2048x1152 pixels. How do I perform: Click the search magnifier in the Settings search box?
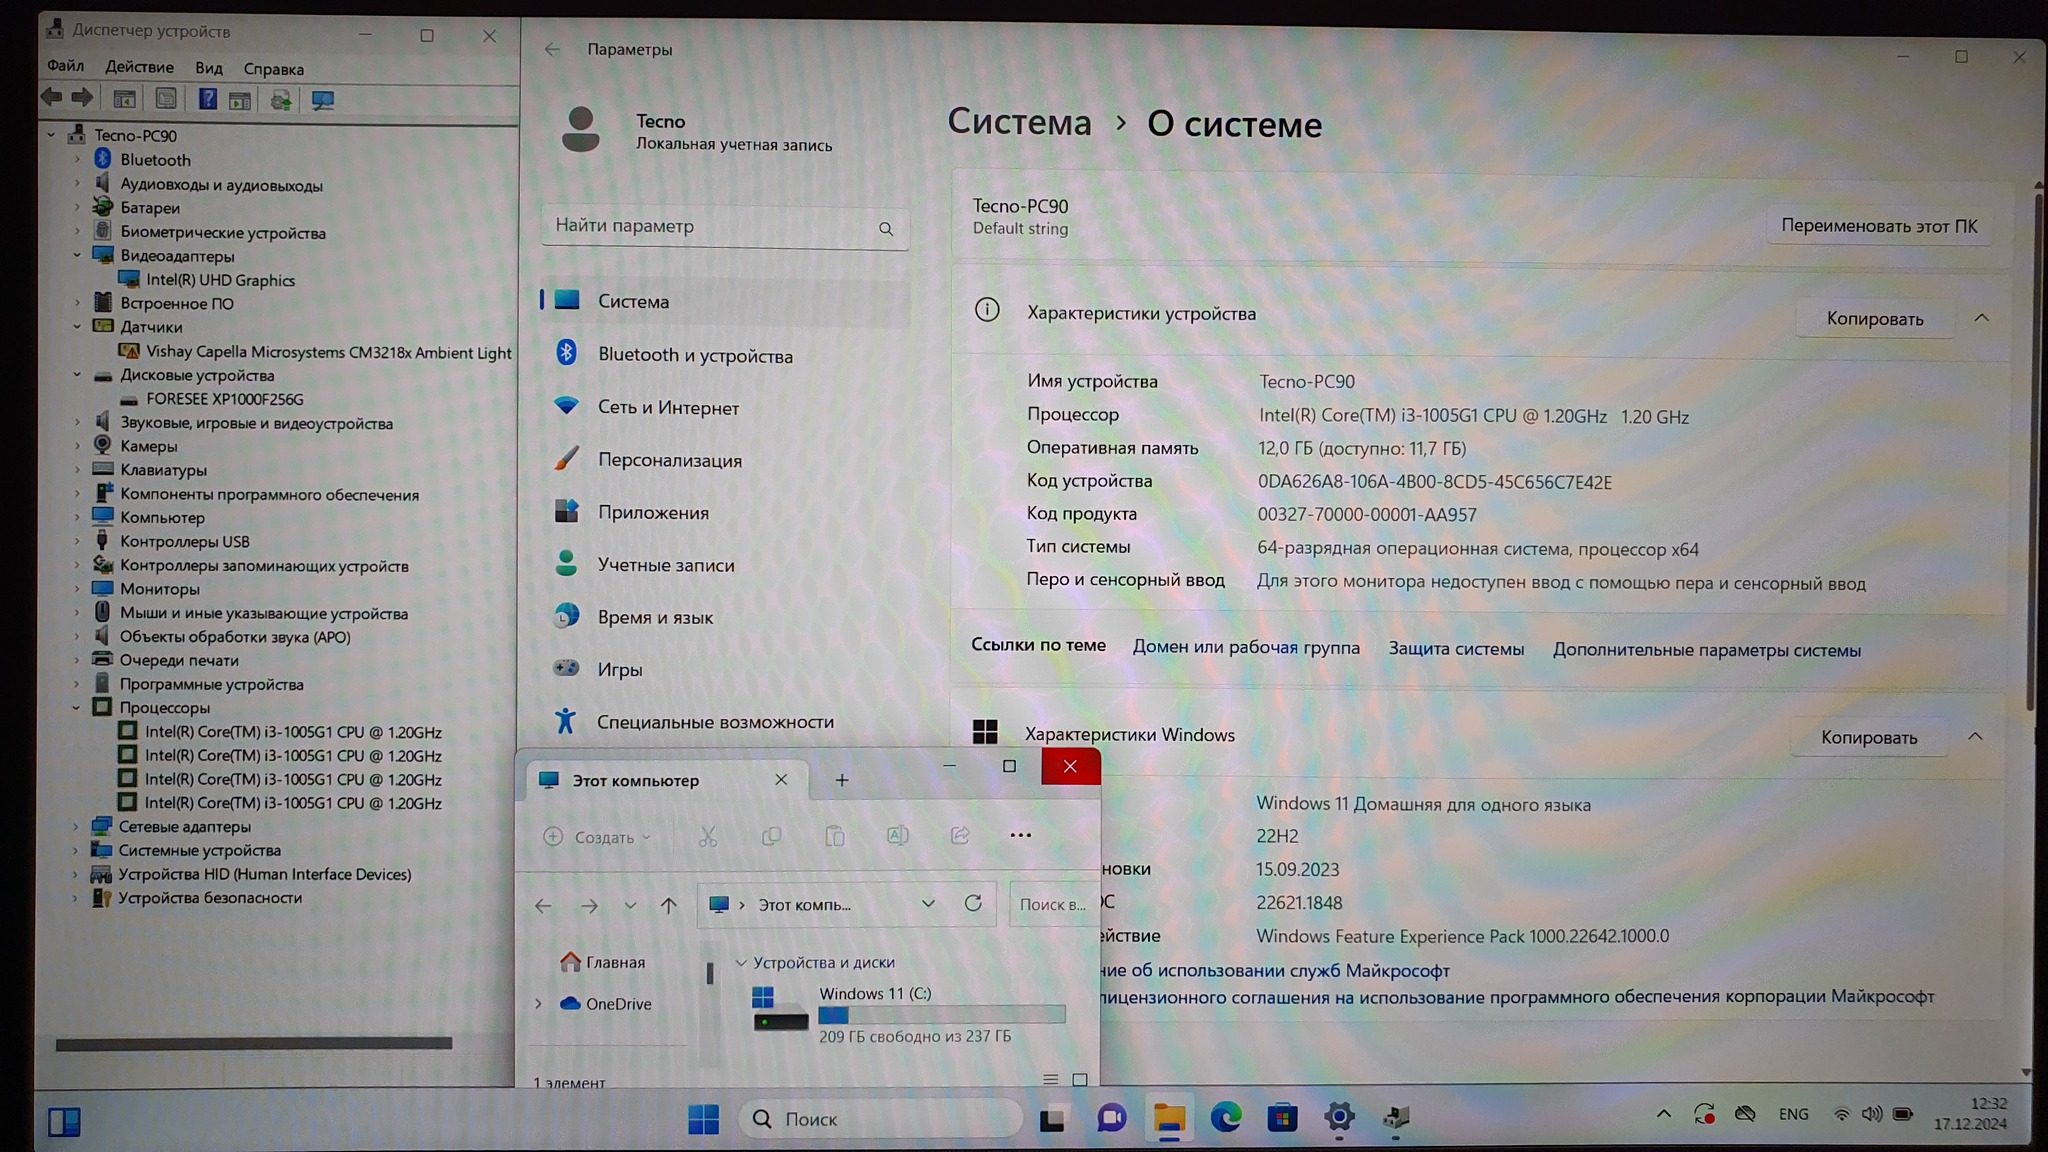[886, 229]
